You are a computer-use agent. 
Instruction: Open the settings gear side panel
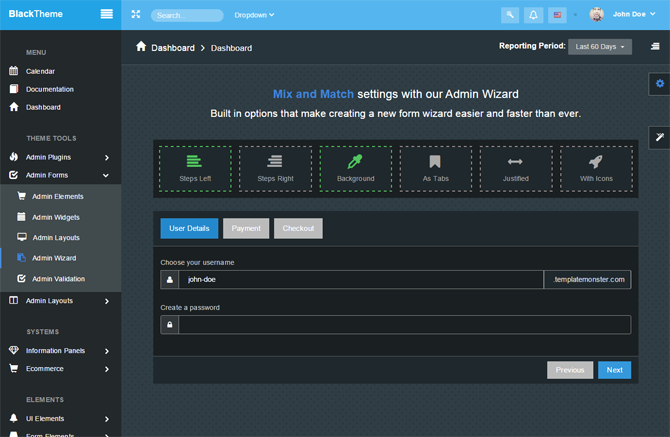[x=659, y=84]
